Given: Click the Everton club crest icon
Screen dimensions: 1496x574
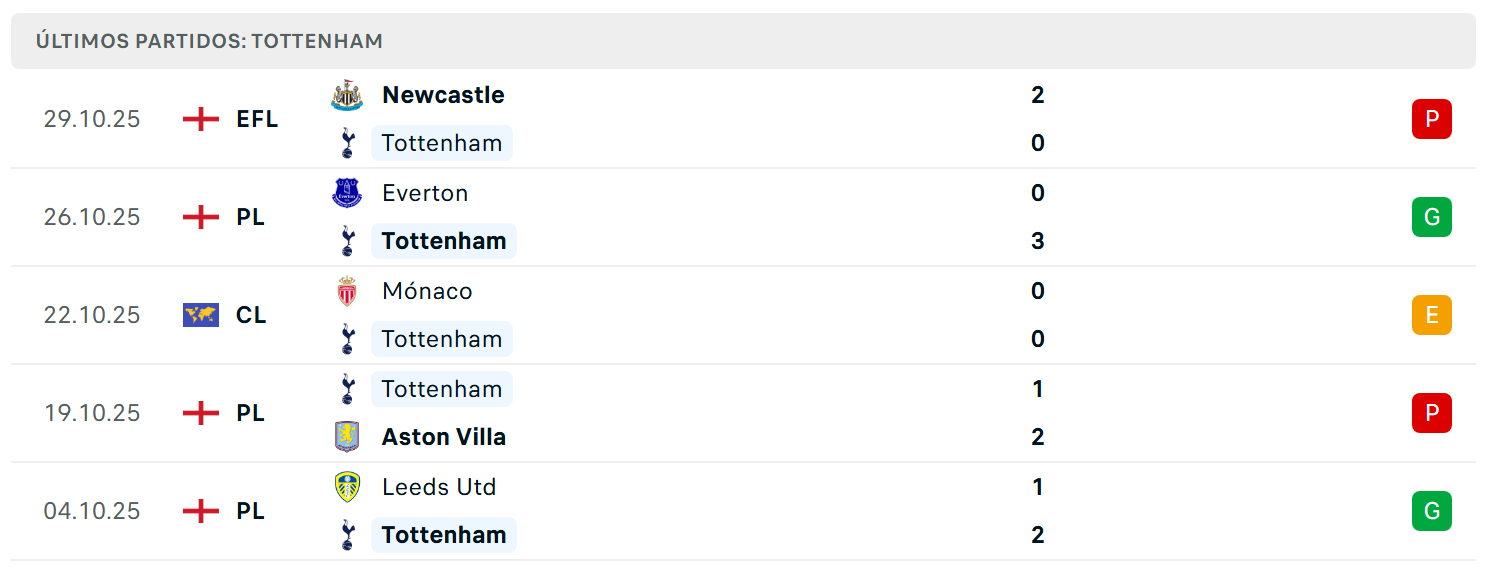Looking at the screenshot, I should click(347, 193).
